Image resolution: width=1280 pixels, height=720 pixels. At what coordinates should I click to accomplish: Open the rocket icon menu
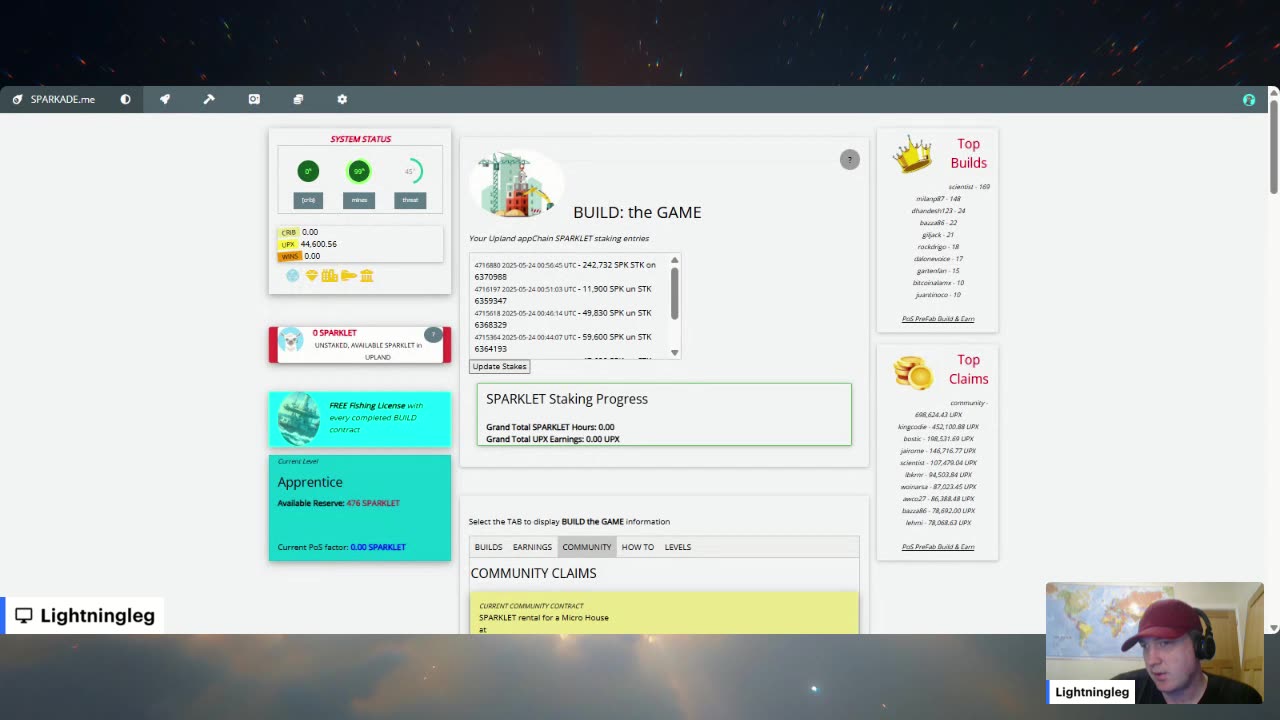[165, 99]
